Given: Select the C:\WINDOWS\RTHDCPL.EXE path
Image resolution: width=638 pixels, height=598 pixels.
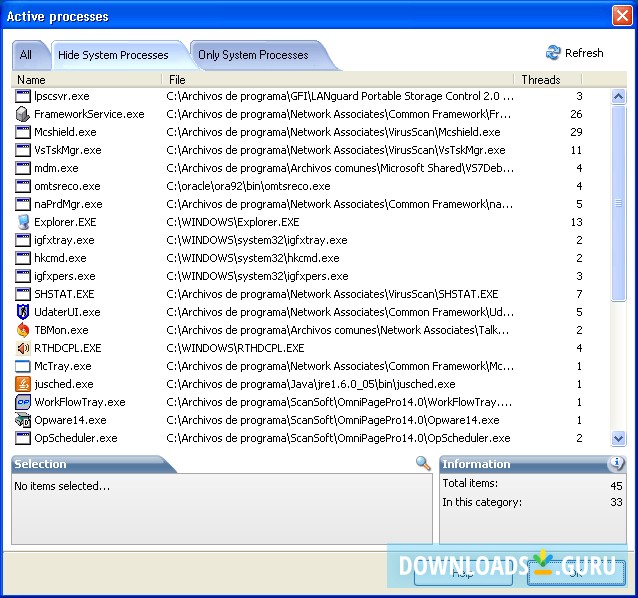Looking at the screenshot, I should tap(235, 348).
